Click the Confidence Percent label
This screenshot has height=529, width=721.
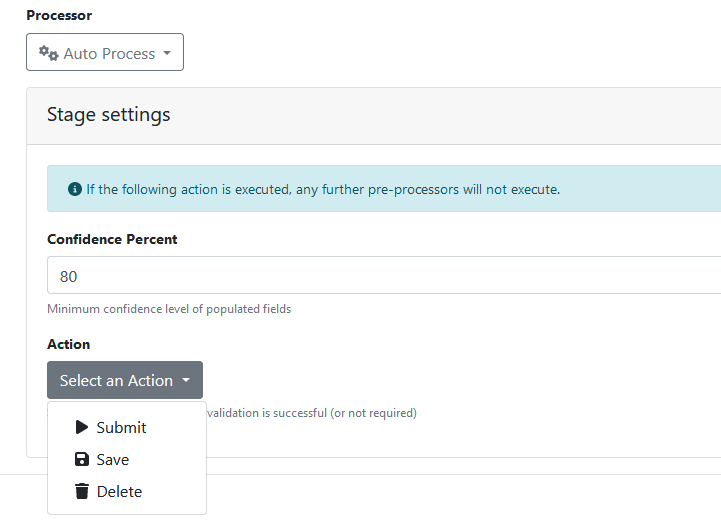[112, 239]
